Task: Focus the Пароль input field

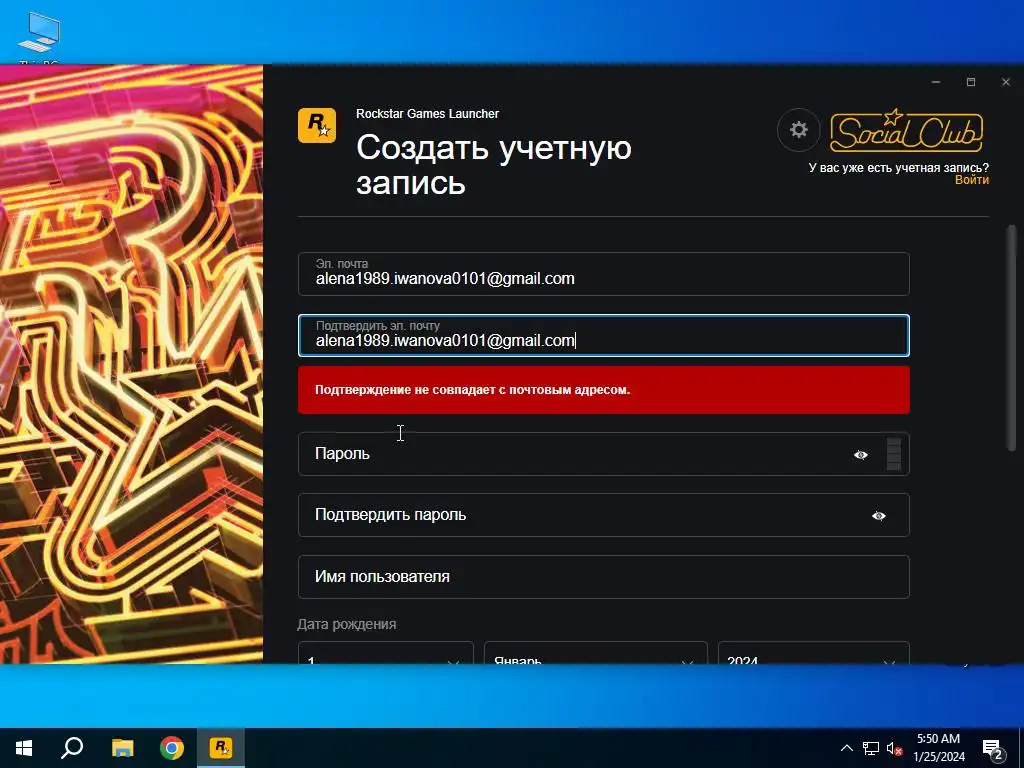Action: pos(603,454)
